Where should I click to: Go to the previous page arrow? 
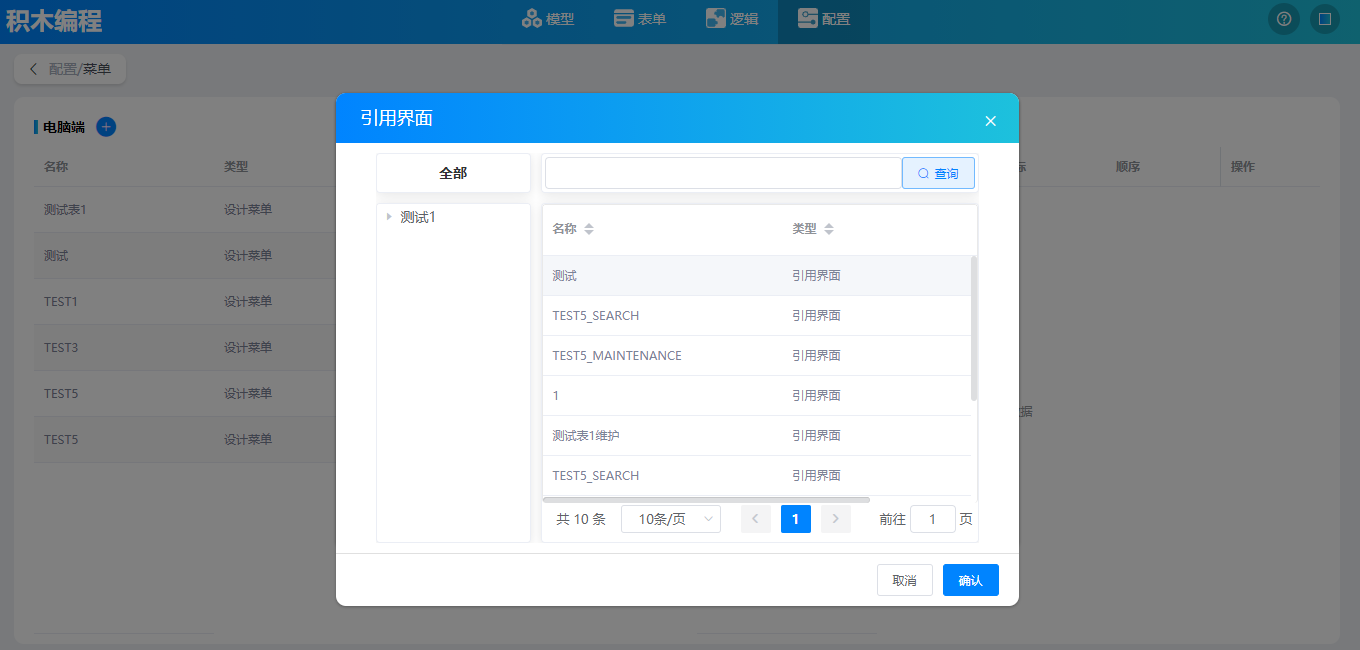click(x=755, y=519)
